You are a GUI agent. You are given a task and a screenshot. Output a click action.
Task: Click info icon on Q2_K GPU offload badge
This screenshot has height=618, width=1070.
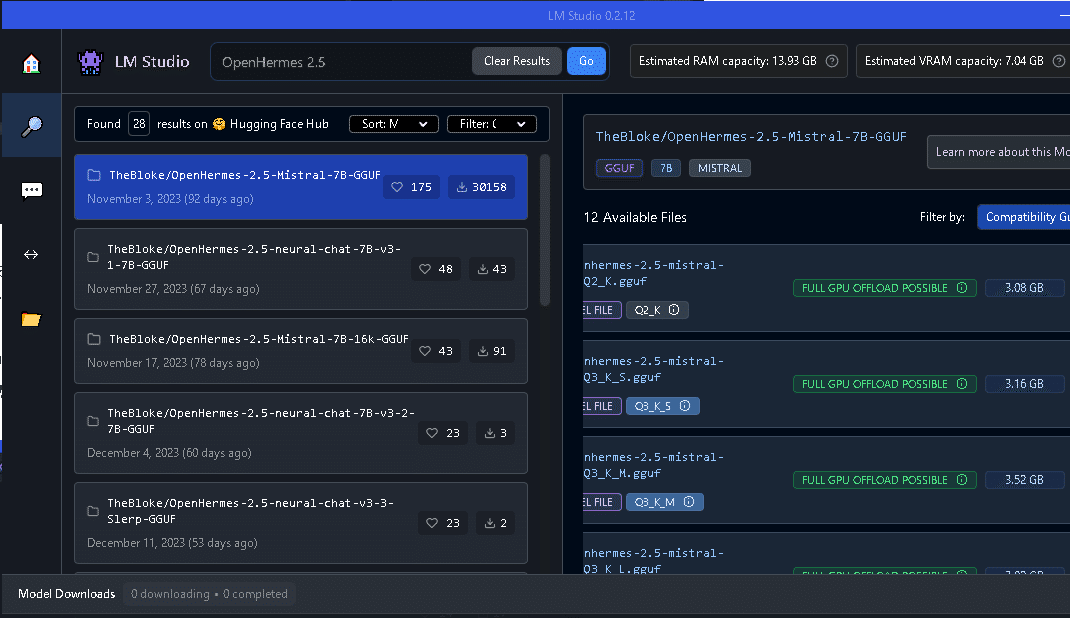962,288
